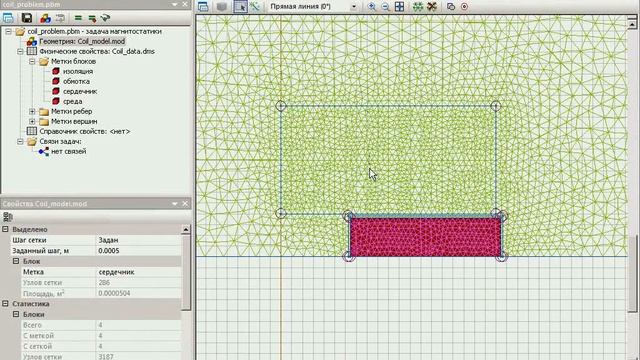The image size is (640, 360).
Task: Collapse the "Блоки" statistics subgroup
Action: click(x=16, y=315)
